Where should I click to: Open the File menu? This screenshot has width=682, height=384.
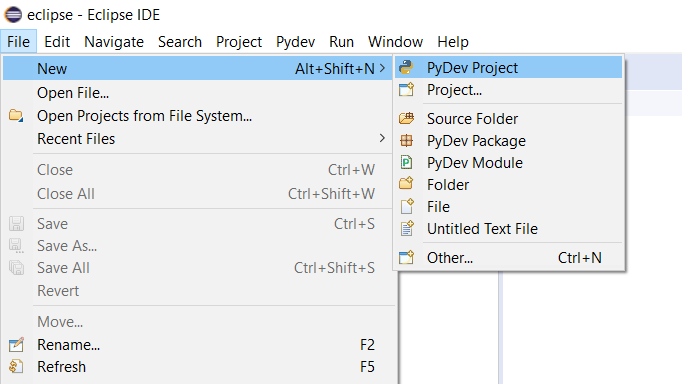(18, 42)
